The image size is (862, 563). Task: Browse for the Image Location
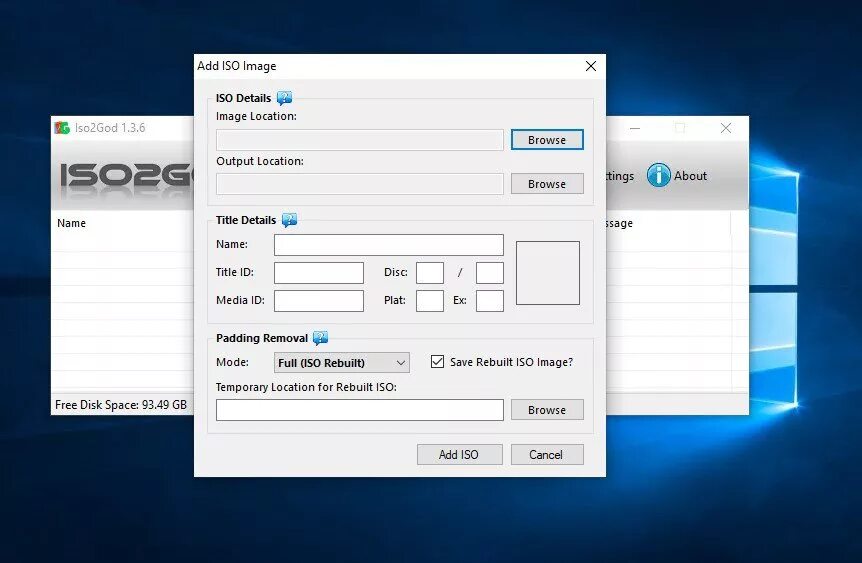(547, 140)
